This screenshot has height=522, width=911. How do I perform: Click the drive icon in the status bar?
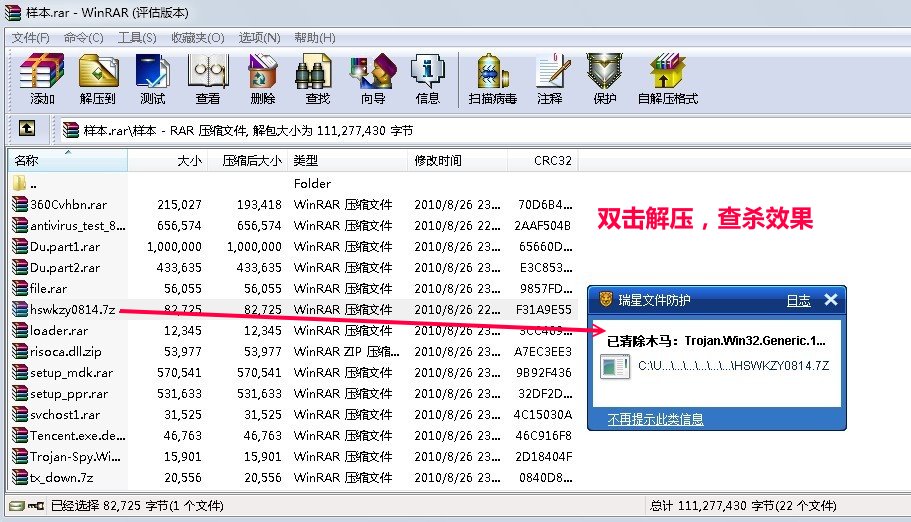click(x=17, y=506)
